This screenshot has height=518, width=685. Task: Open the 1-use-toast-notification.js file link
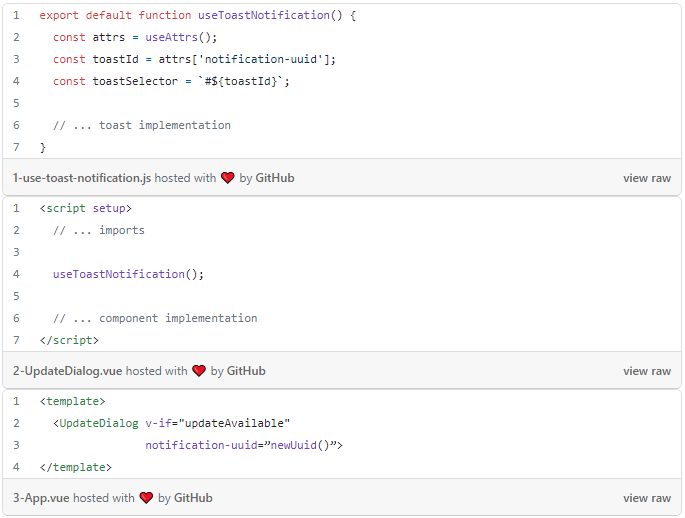(81, 178)
